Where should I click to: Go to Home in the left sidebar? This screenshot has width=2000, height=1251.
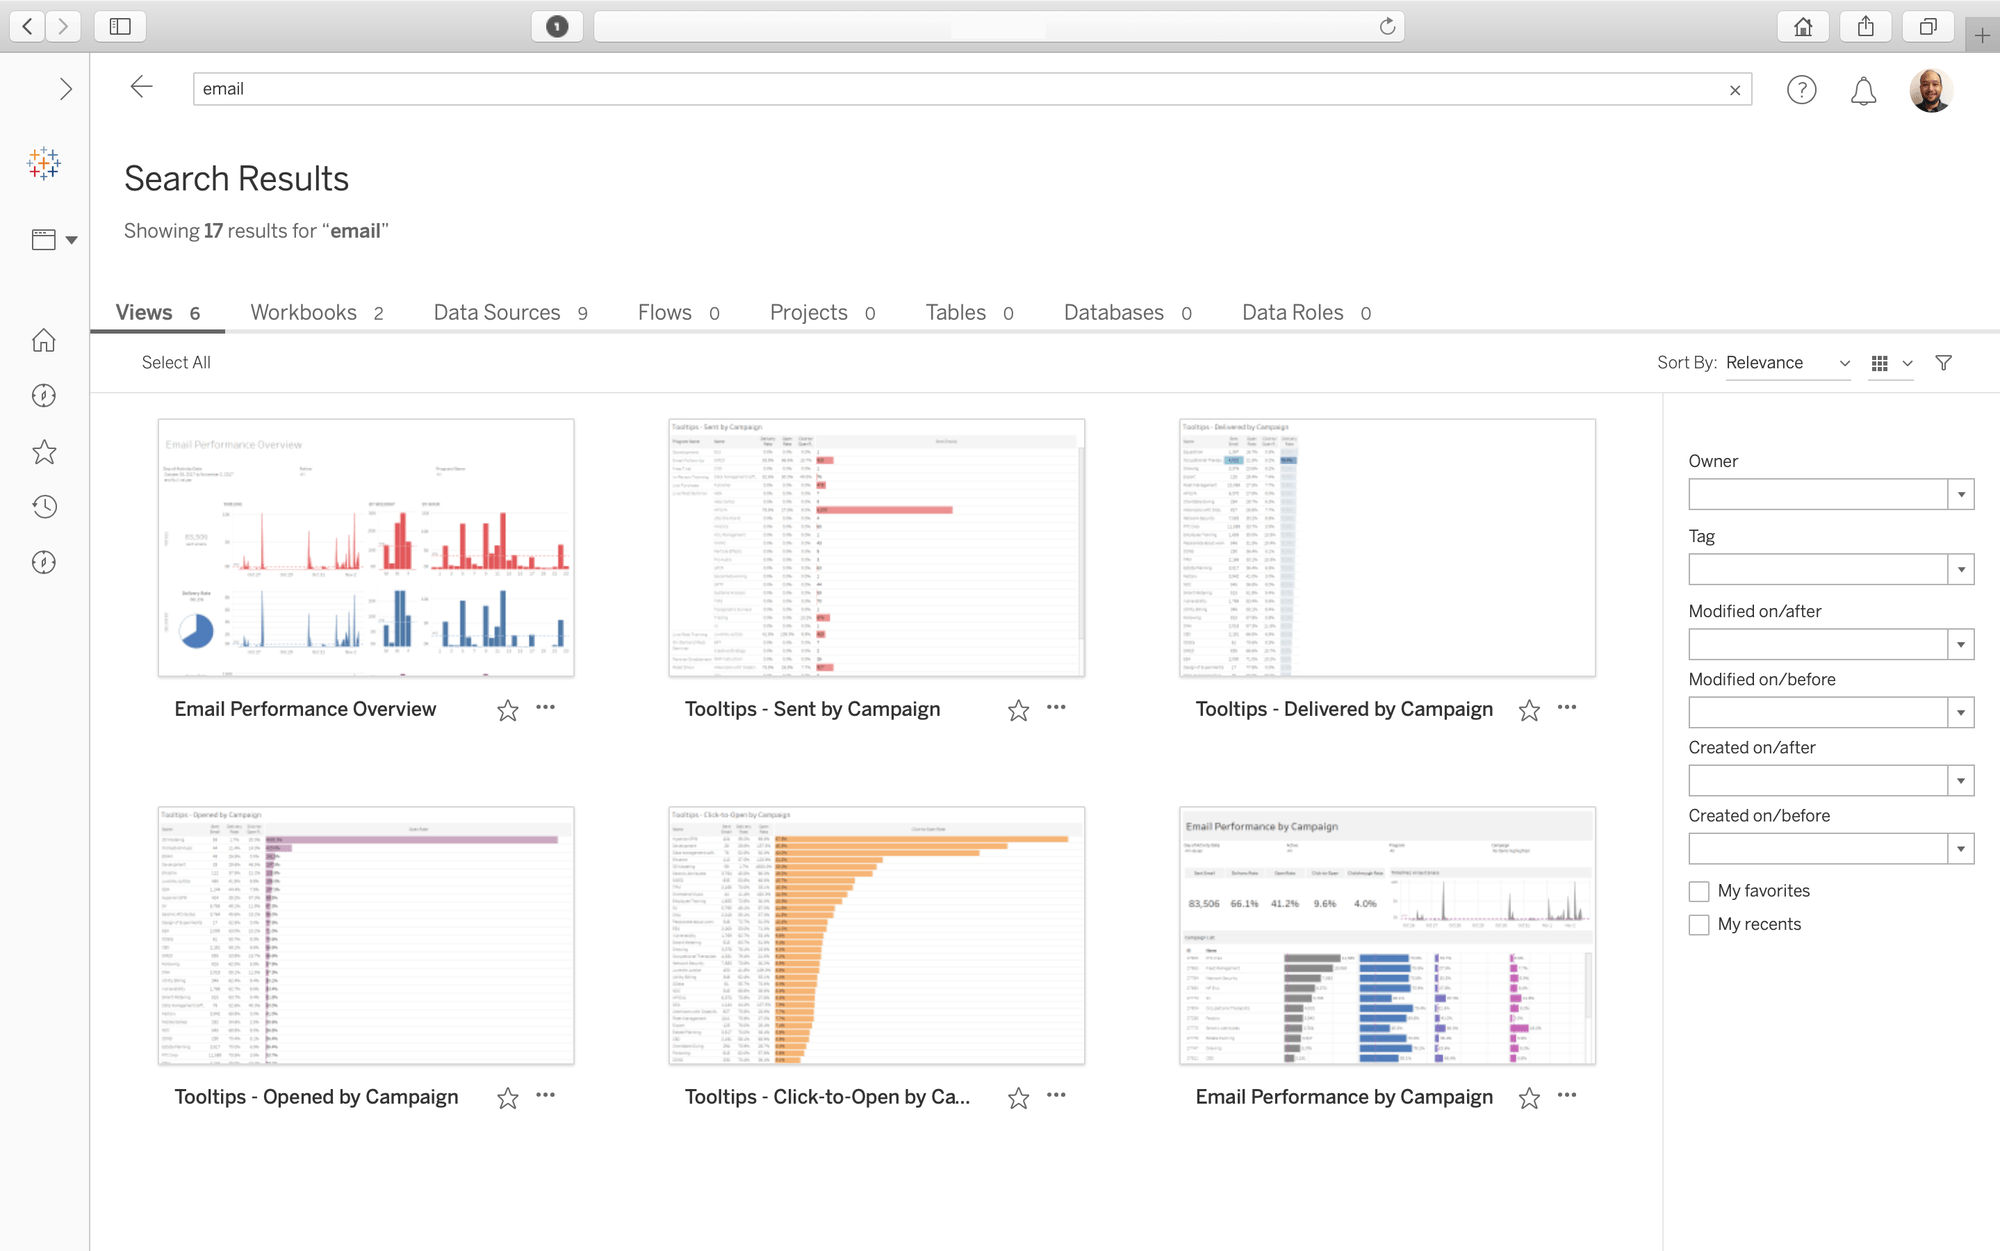44,341
